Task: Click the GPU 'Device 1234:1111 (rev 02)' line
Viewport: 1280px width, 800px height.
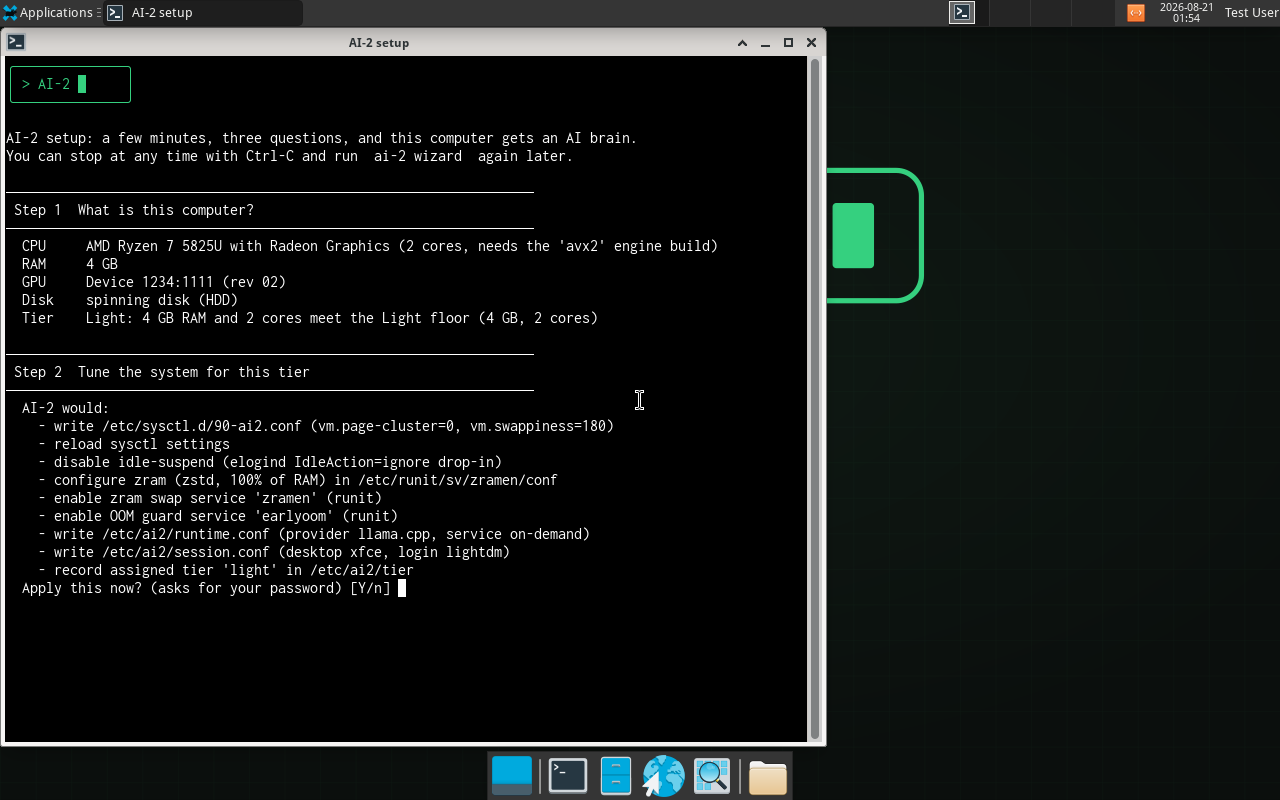Action: 154,282
